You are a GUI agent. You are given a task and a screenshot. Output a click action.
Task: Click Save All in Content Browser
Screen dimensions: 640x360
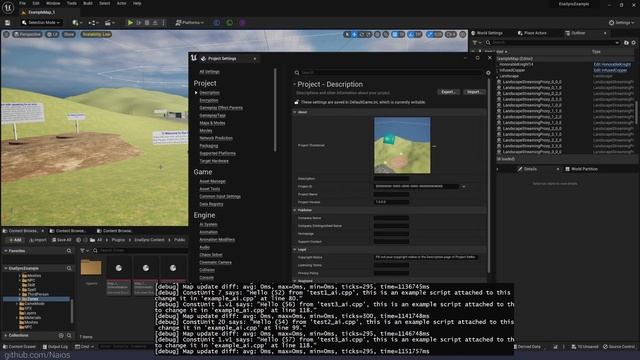pos(62,240)
